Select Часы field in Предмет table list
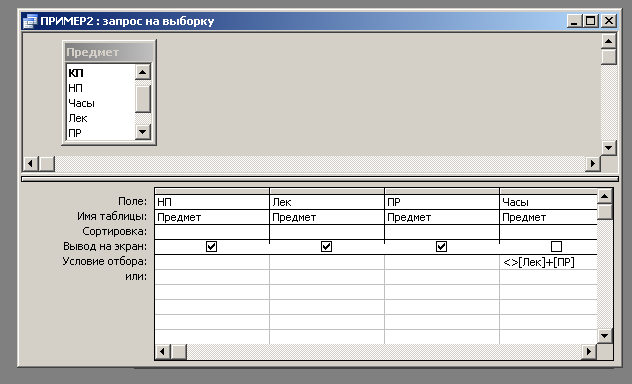The height and width of the screenshot is (384, 632). 81,103
